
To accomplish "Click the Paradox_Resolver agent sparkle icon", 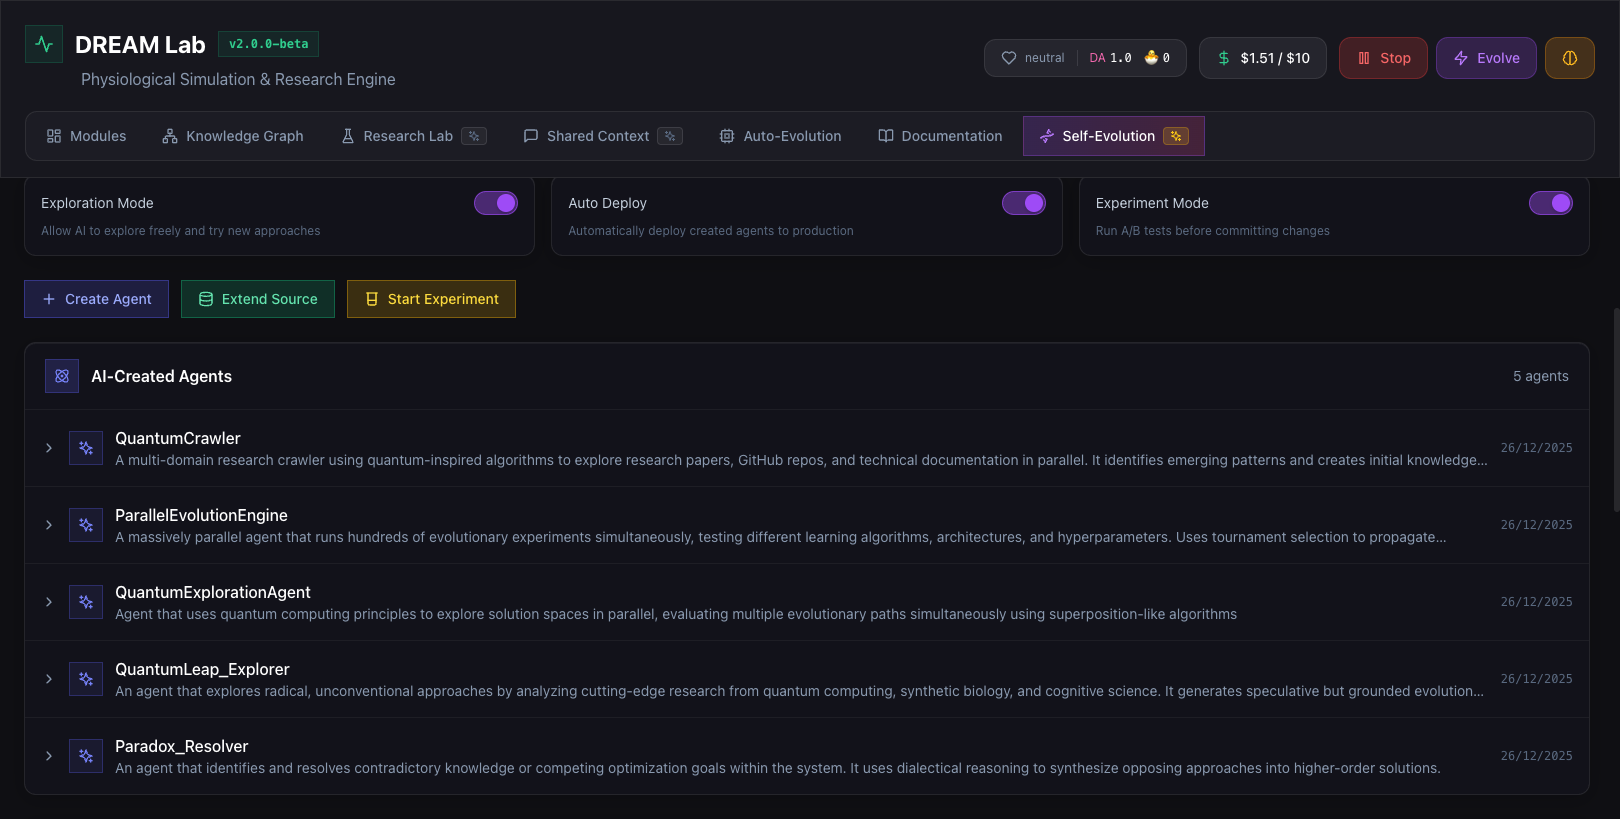I will point(86,756).
